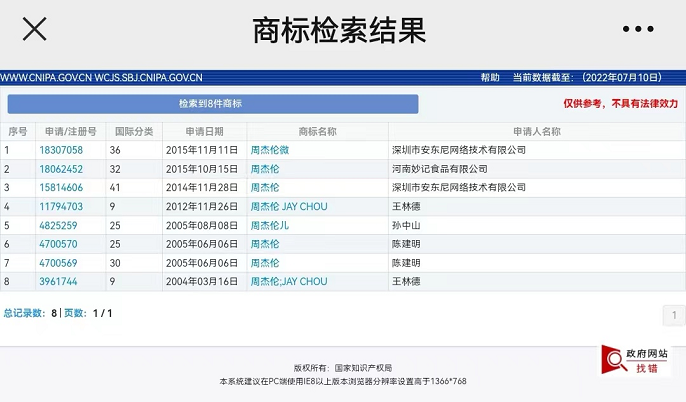The image size is (686, 402).
Task: Open the 帮助 help link
Action: coord(490,77)
